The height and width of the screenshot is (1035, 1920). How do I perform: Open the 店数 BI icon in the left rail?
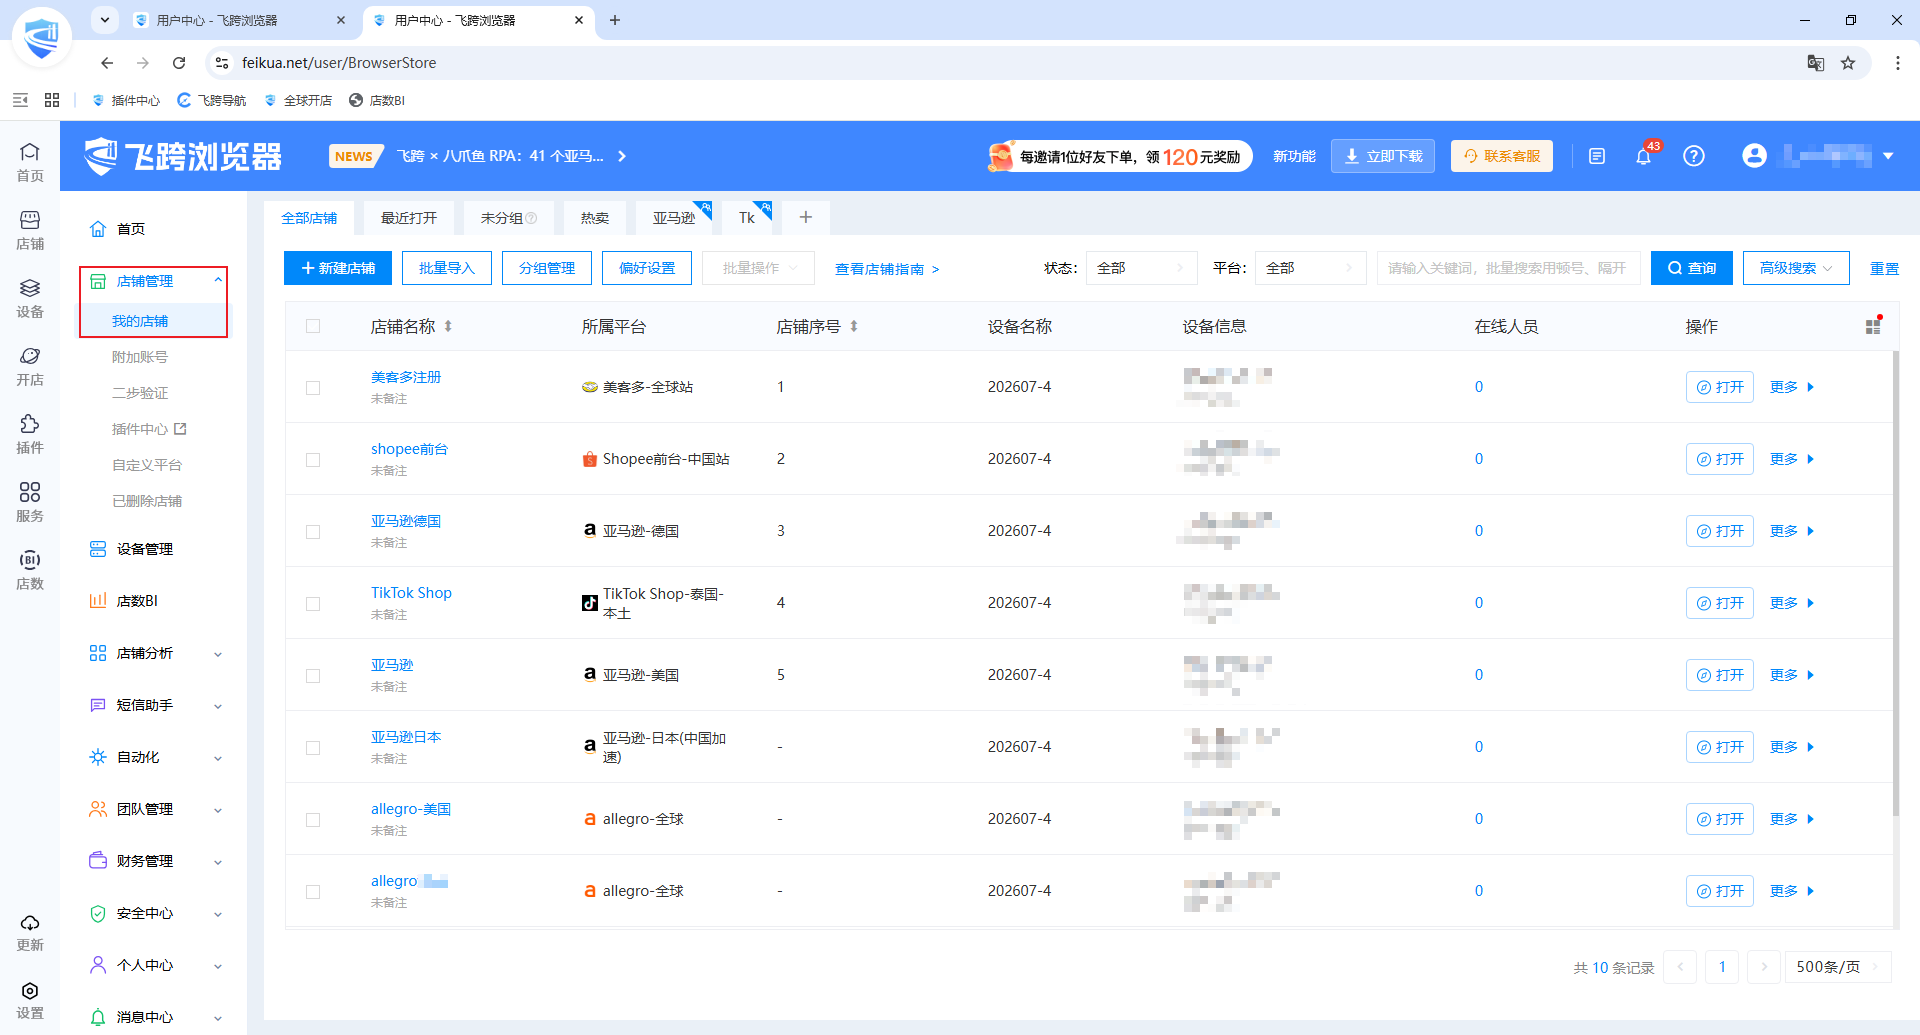30,570
